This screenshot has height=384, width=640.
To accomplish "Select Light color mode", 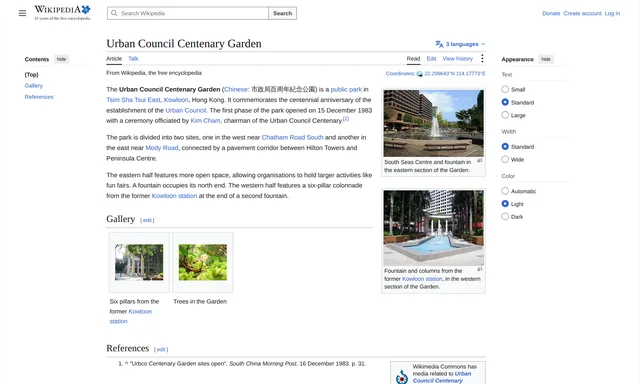I will [505, 204].
